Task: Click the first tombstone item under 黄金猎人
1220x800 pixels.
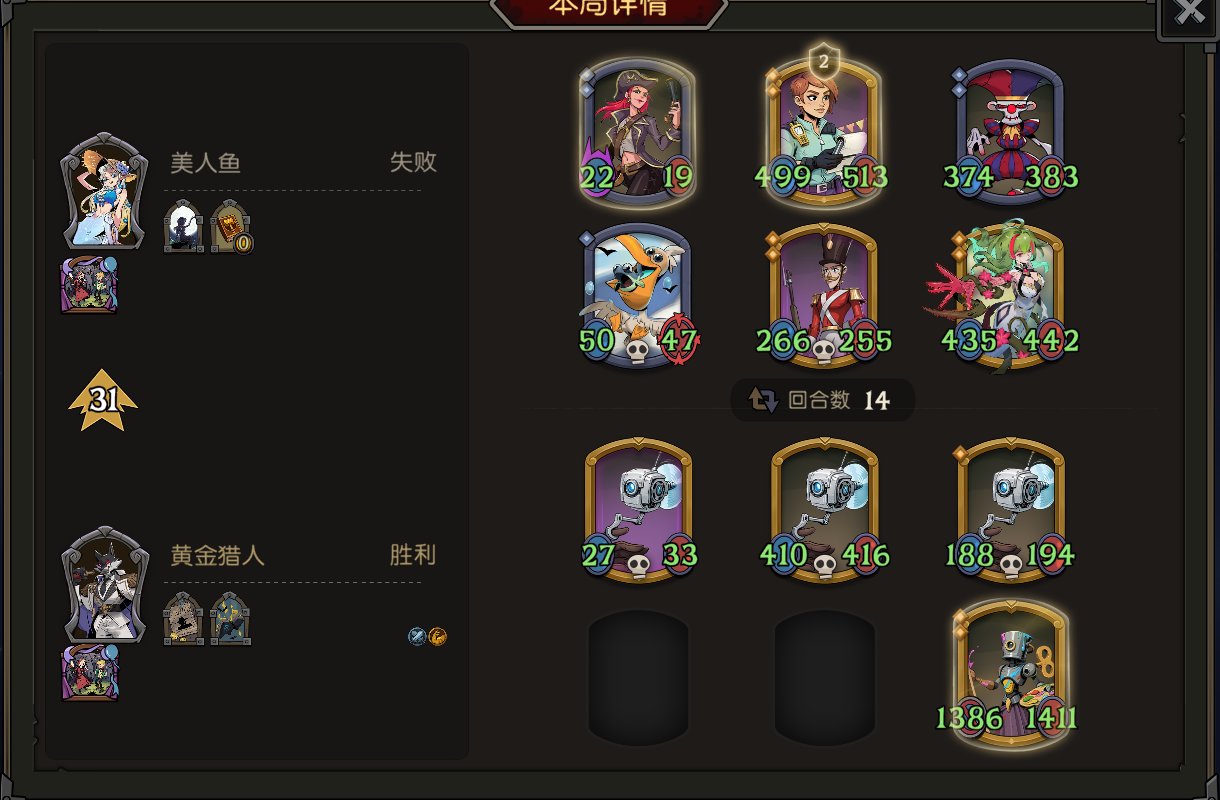Action: click(184, 619)
